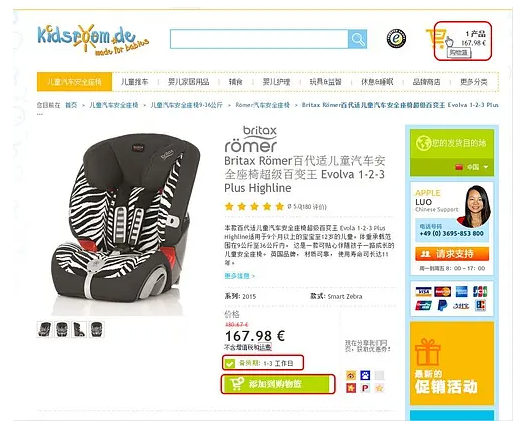Screen dimensions: 522x425
Task: Open the 中国 destination country dropdown
Action: click(x=472, y=167)
